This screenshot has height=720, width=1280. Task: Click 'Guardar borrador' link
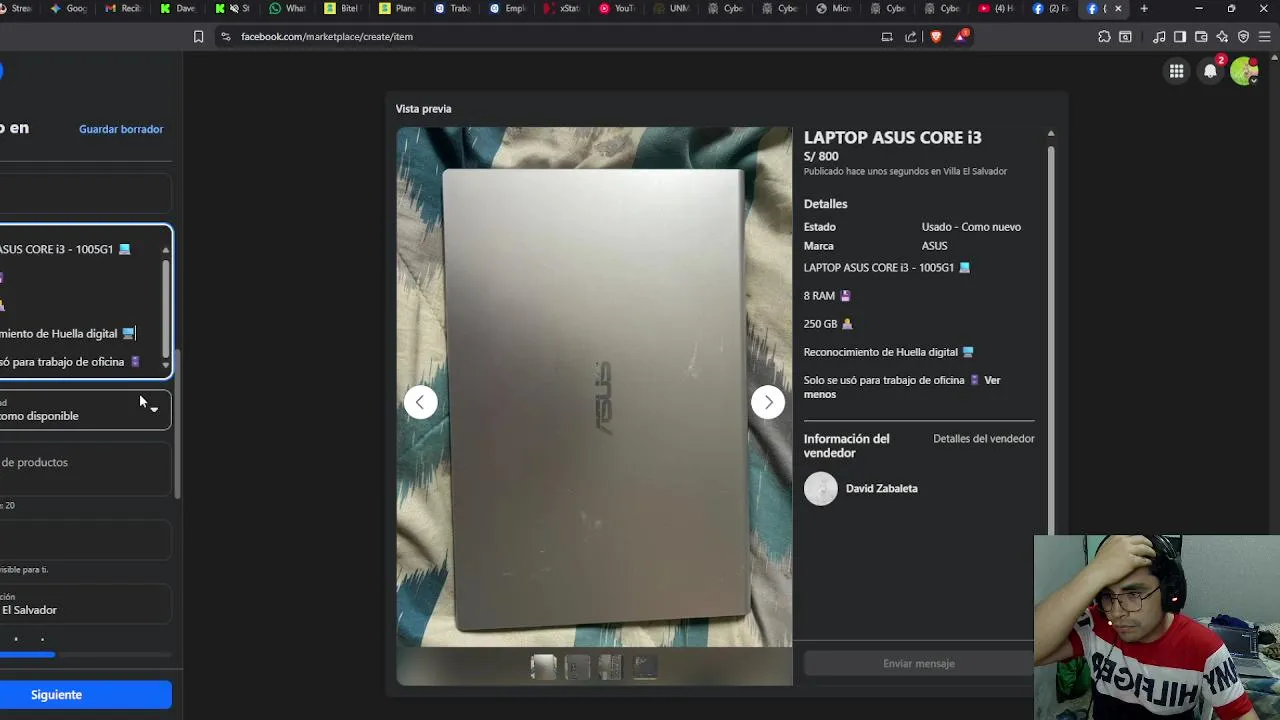click(121, 129)
